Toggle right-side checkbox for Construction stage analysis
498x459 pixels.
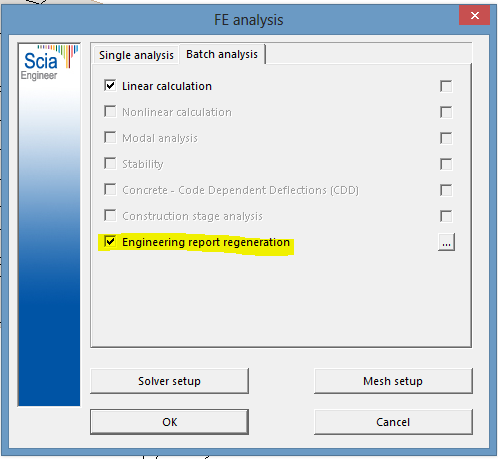pyautogui.click(x=446, y=216)
